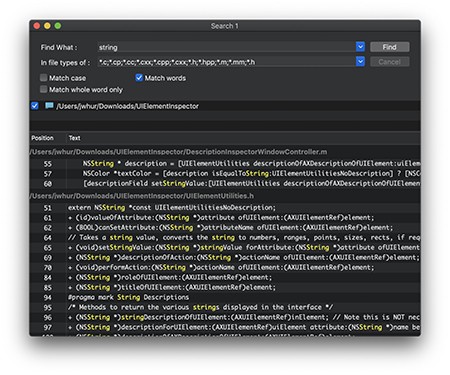Click the Text column header
The width and height of the screenshot is (450, 375).
point(74,138)
